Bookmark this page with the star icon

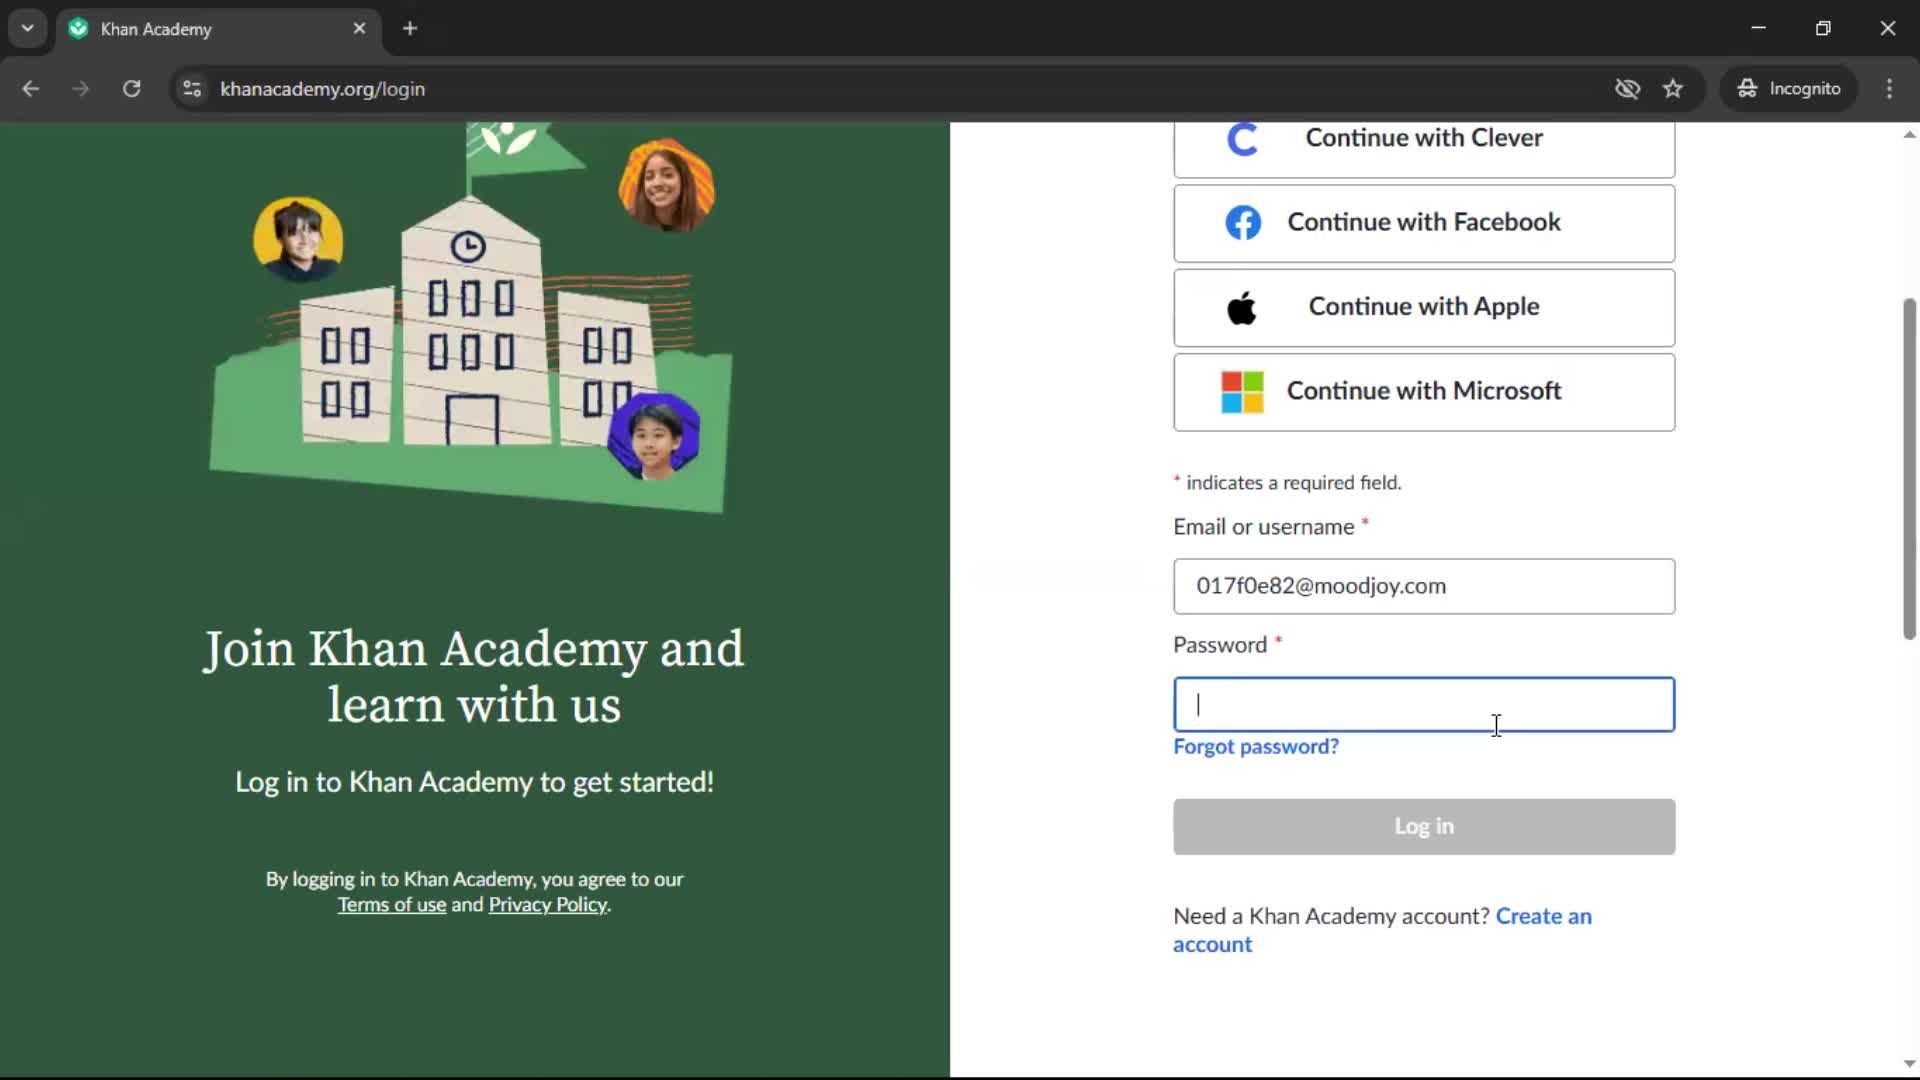click(1673, 89)
